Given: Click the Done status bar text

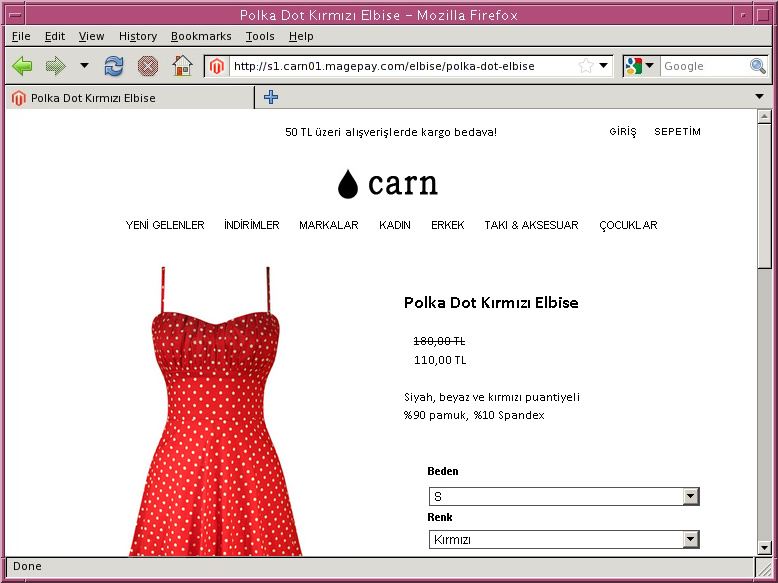Looking at the screenshot, I should click(x=27, y=567).
